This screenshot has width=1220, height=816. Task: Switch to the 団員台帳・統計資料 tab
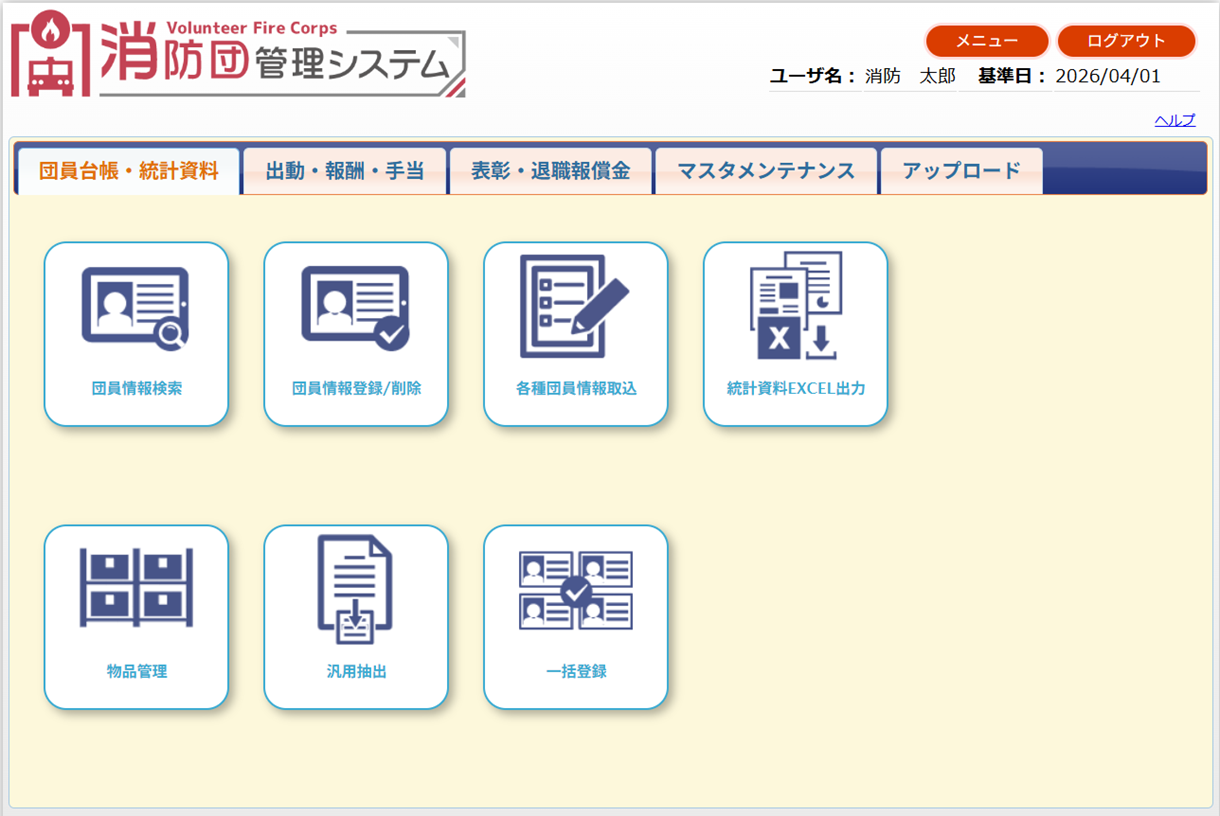point(129,171)
